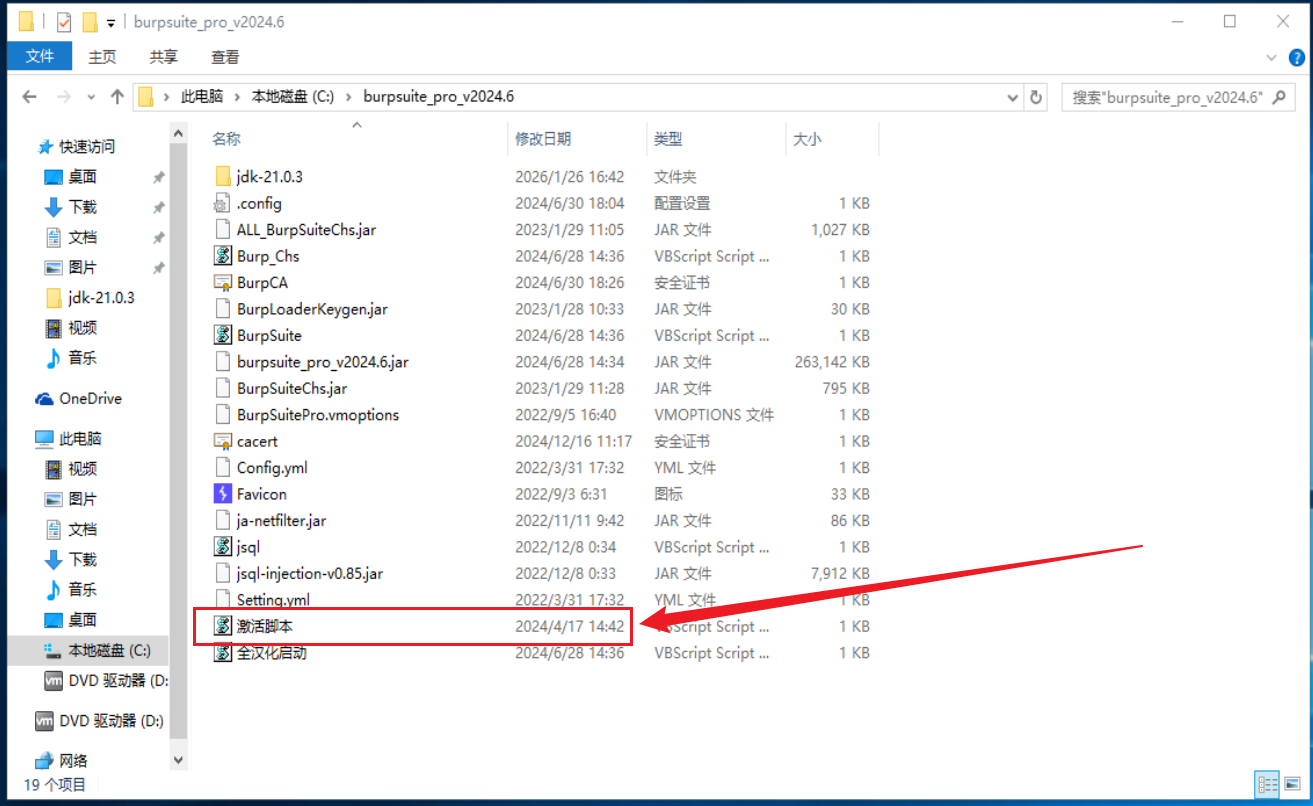Screen dimensions: 1313x806
Task: Select the BurpCA certificate icon
Action: (x=223, y=282)
